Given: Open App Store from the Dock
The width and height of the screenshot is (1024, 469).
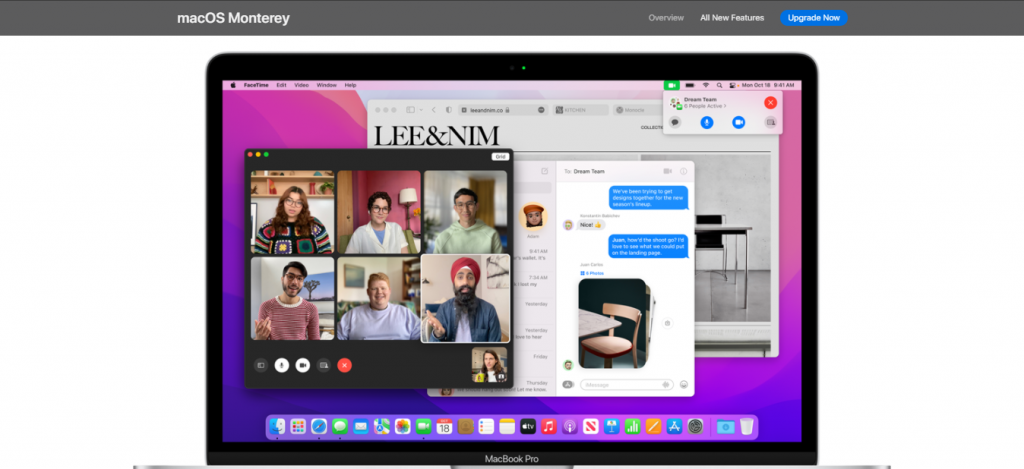Looking at the screenshot, I should (675, 427).
